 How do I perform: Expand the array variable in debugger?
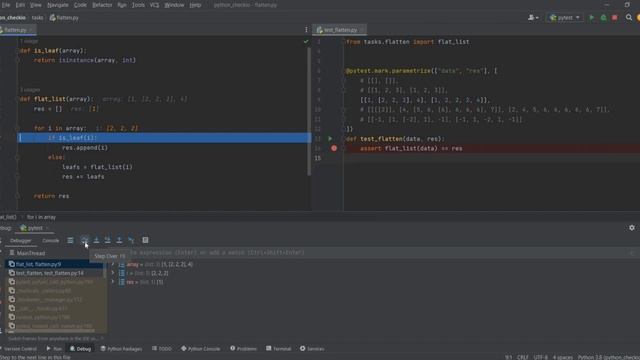point(113,264)
